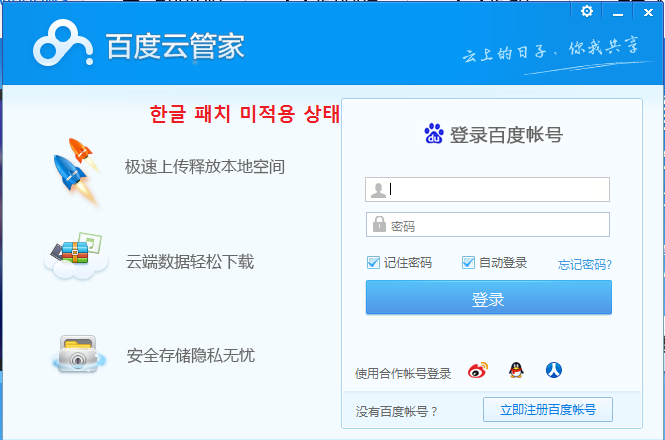This screenshot has width=665, height=440.
Task: Click the blue 登录 button
Action: (x=489, y=297)
